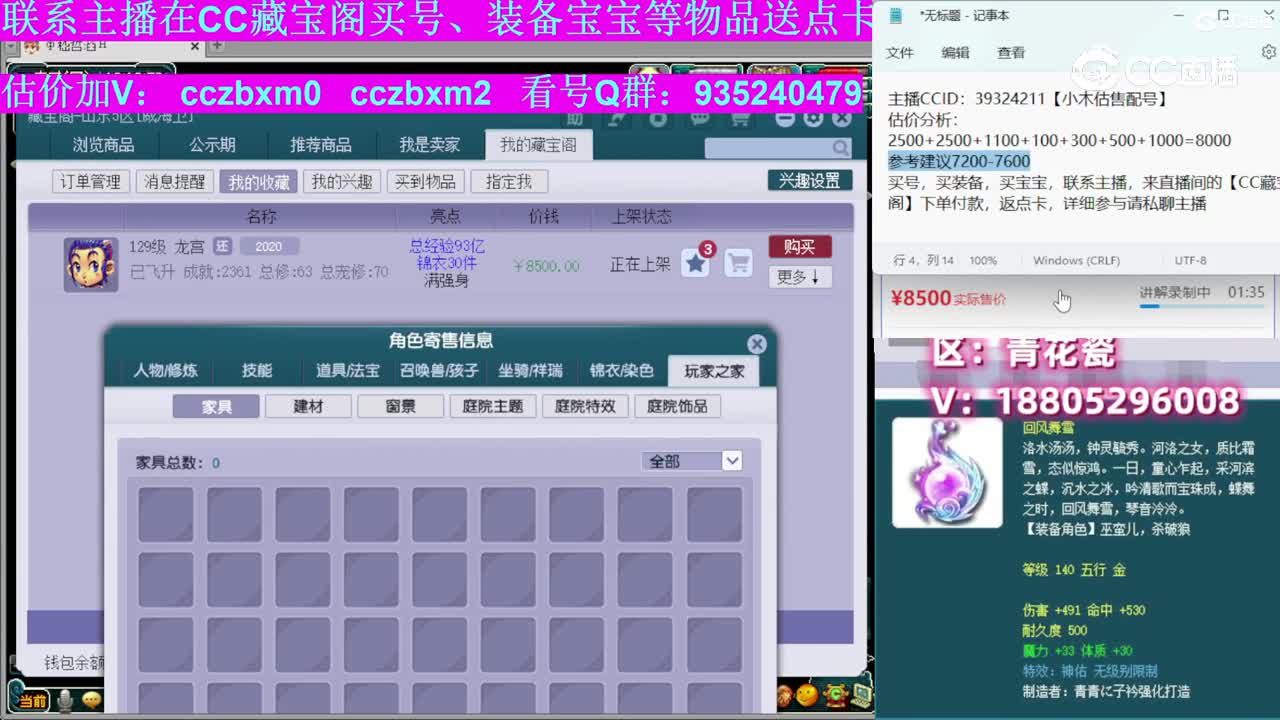This screenshot has height=720, width=1280.
Task: Click the red 购买 button
Action: click(x=800, y=247)
